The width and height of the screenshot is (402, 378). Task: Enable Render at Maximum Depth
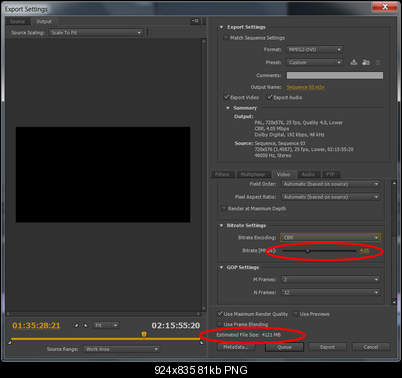pyautogui.click(x=224, y=208)
